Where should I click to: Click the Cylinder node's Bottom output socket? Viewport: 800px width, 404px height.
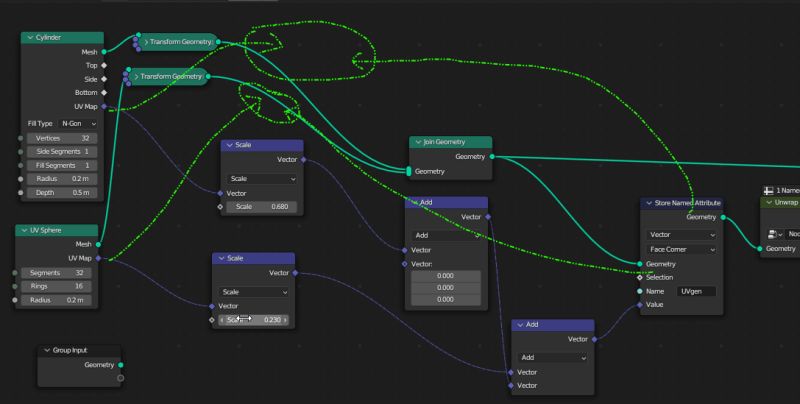click(104, 92)
